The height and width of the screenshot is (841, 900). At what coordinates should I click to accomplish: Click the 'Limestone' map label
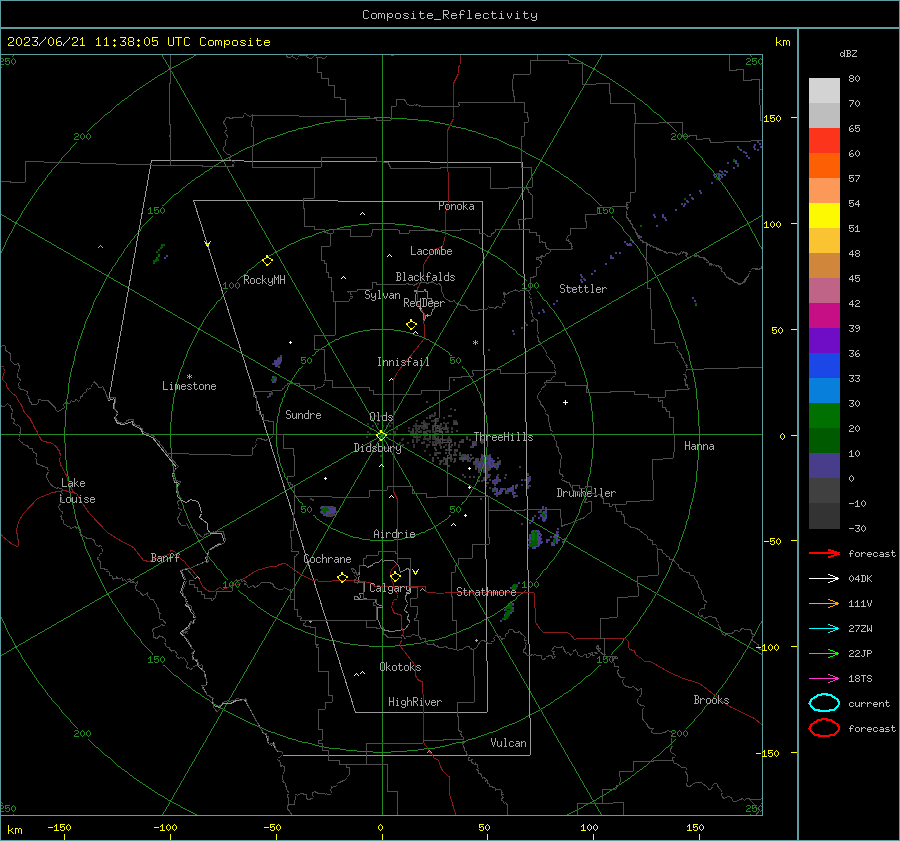pyautogui.click(x=189, y=386)
